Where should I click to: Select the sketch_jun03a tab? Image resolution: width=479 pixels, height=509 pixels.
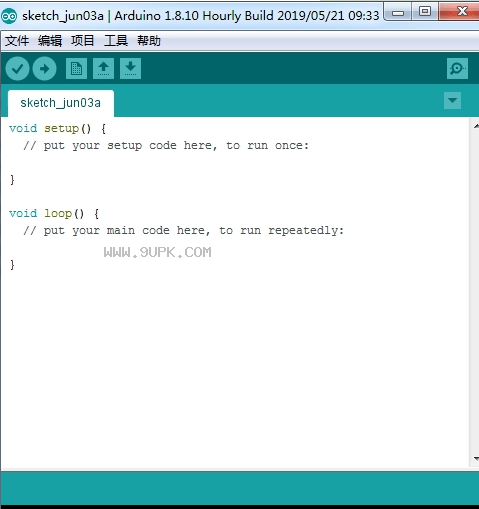61,103
